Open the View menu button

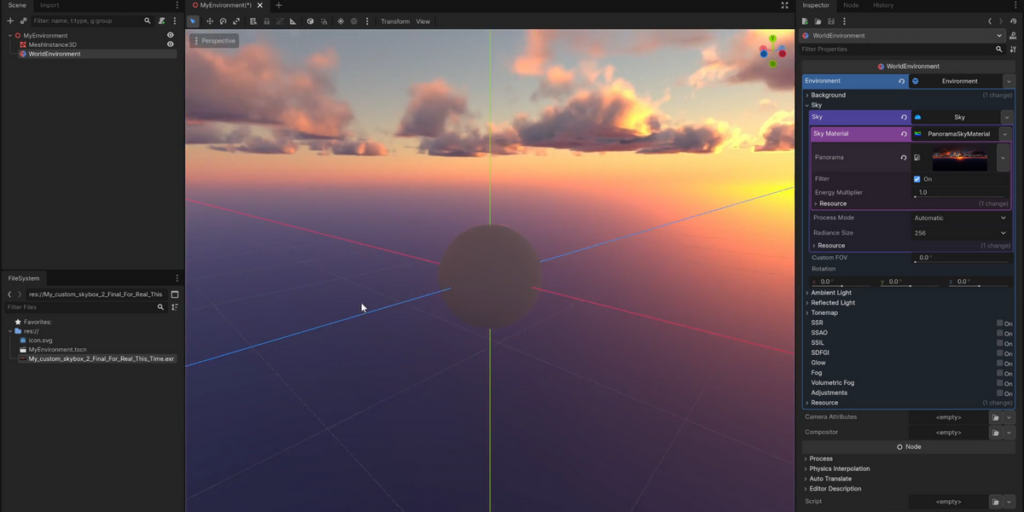point(423,21)
